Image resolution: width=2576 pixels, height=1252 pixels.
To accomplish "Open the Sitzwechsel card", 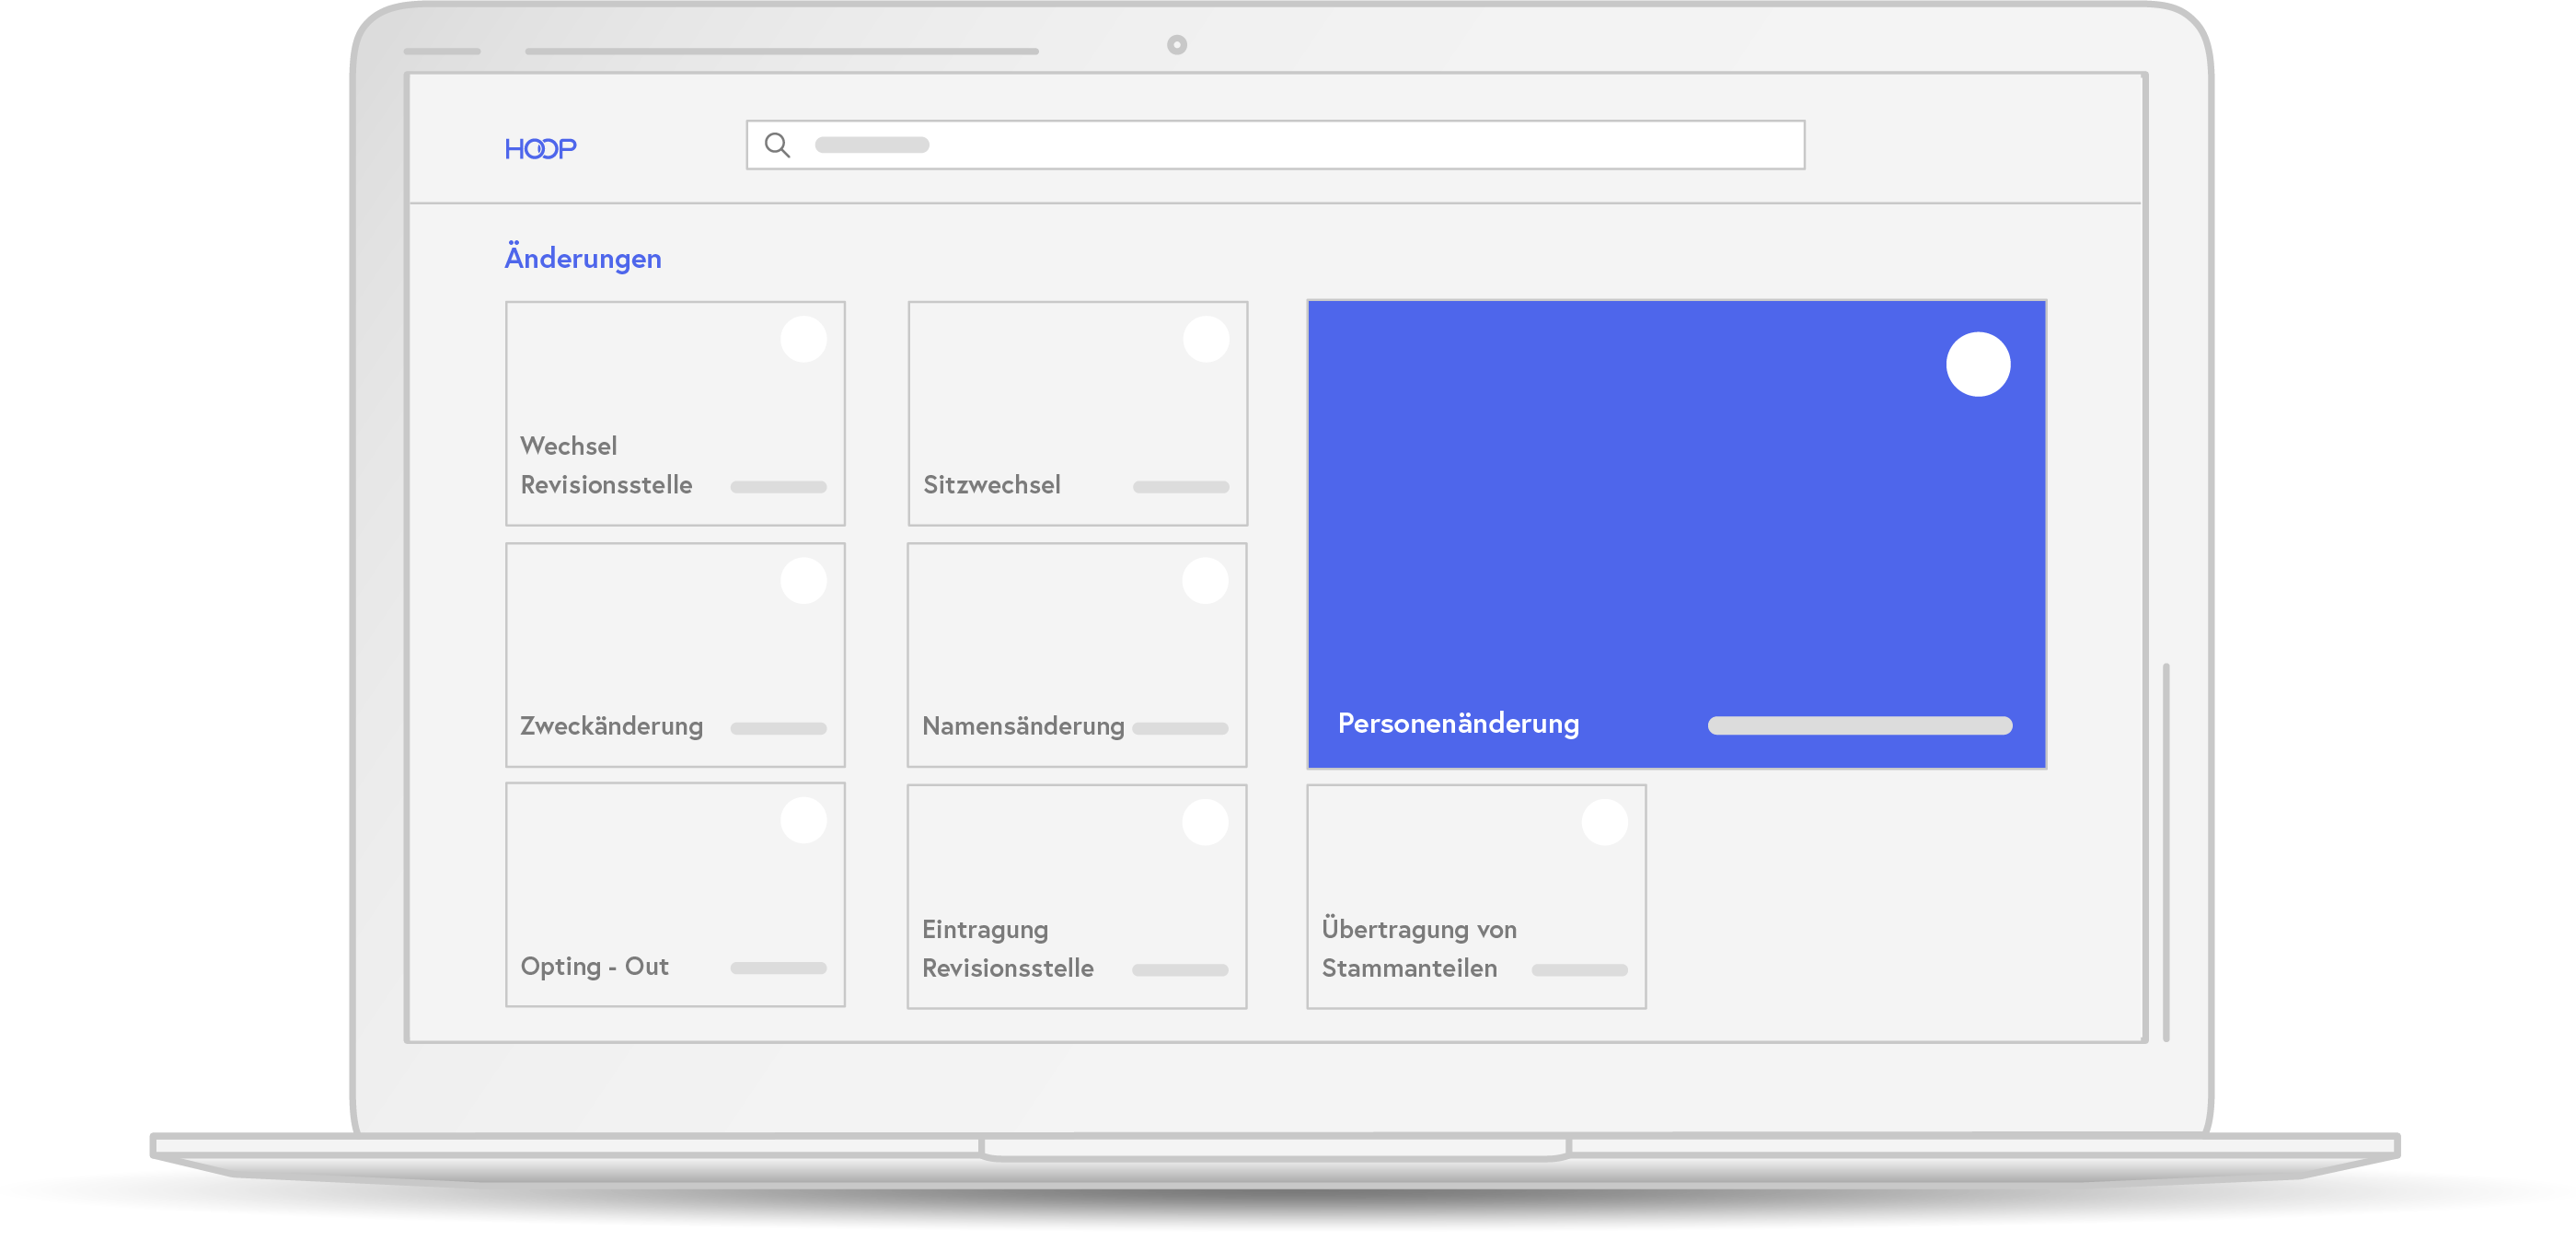I will point(1077,413).
